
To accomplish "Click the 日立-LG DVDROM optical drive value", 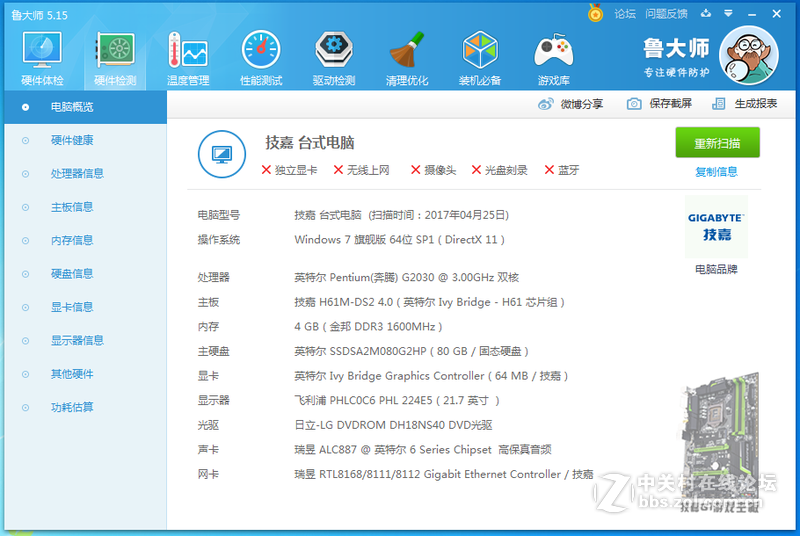I will (393, 425).
